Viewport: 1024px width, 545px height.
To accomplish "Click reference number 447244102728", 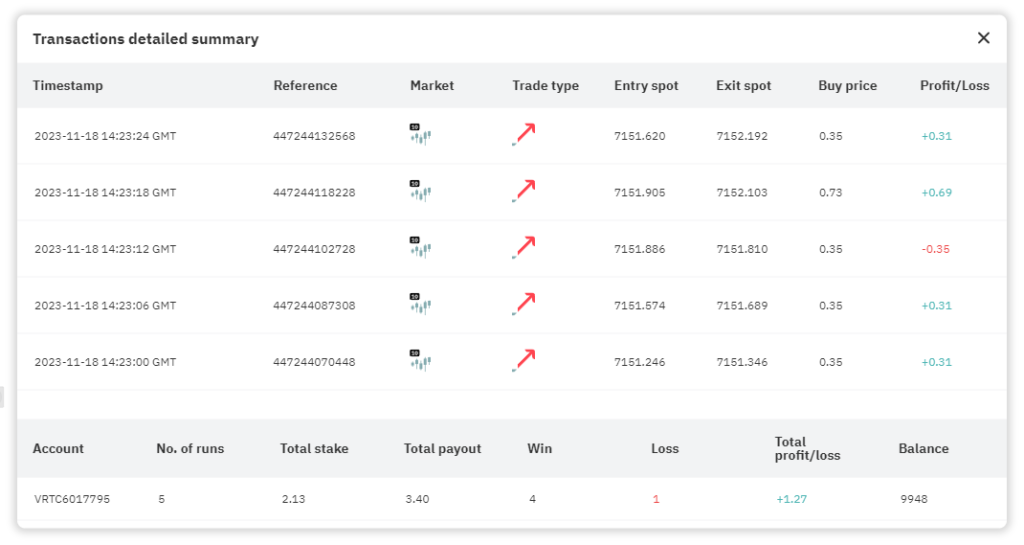I will [314, 249].
